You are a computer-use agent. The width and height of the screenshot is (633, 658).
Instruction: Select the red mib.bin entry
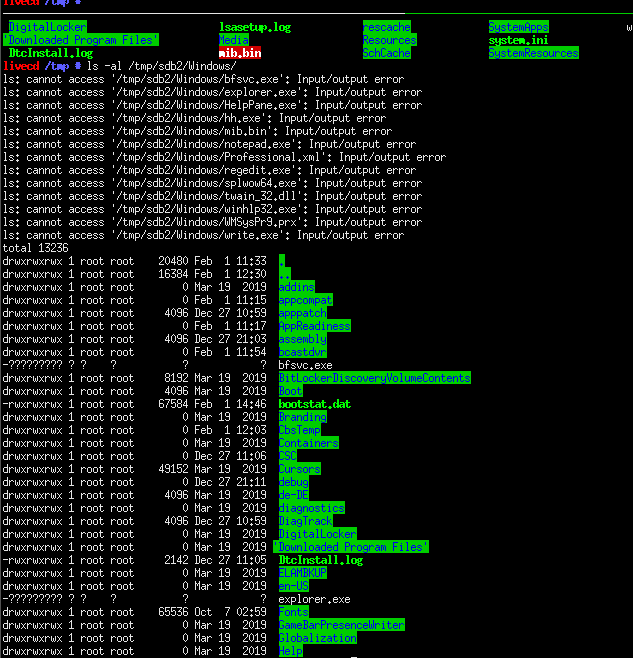click(240, 53)
